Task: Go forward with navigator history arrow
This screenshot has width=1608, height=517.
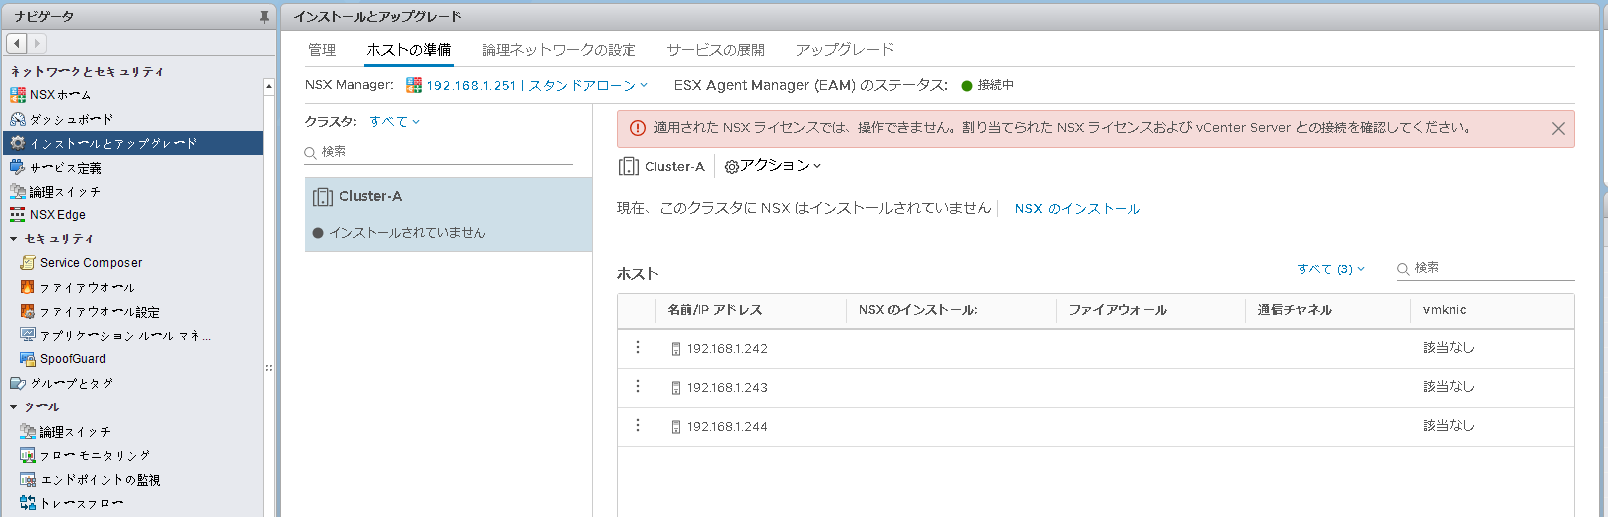Action: click(x=37, y=43)
